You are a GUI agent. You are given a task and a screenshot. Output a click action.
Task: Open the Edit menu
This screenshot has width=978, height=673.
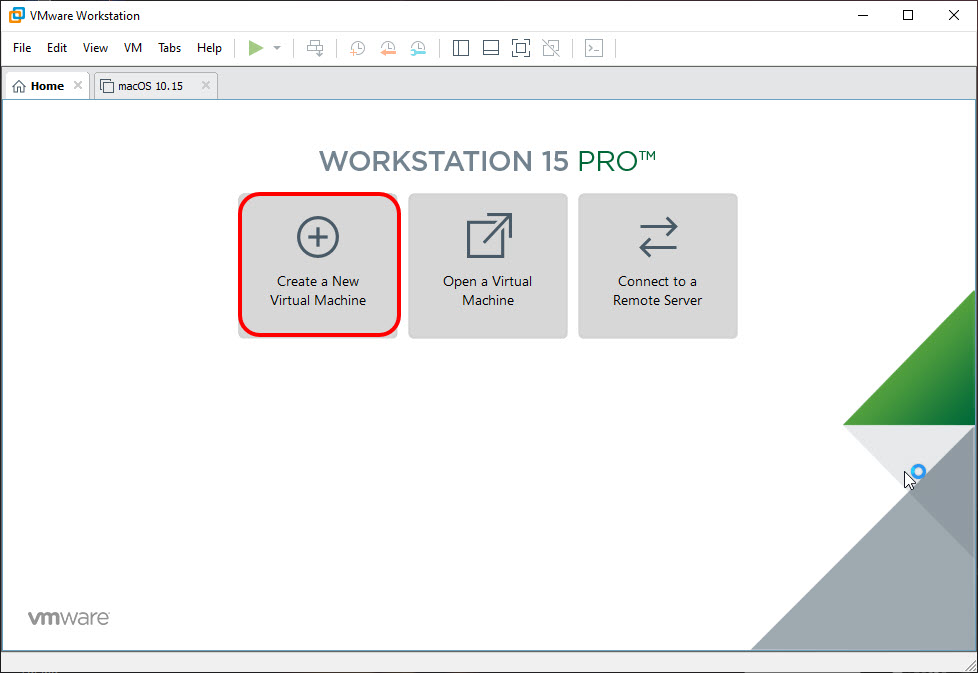pyautogui.click(x=57, y=48)
